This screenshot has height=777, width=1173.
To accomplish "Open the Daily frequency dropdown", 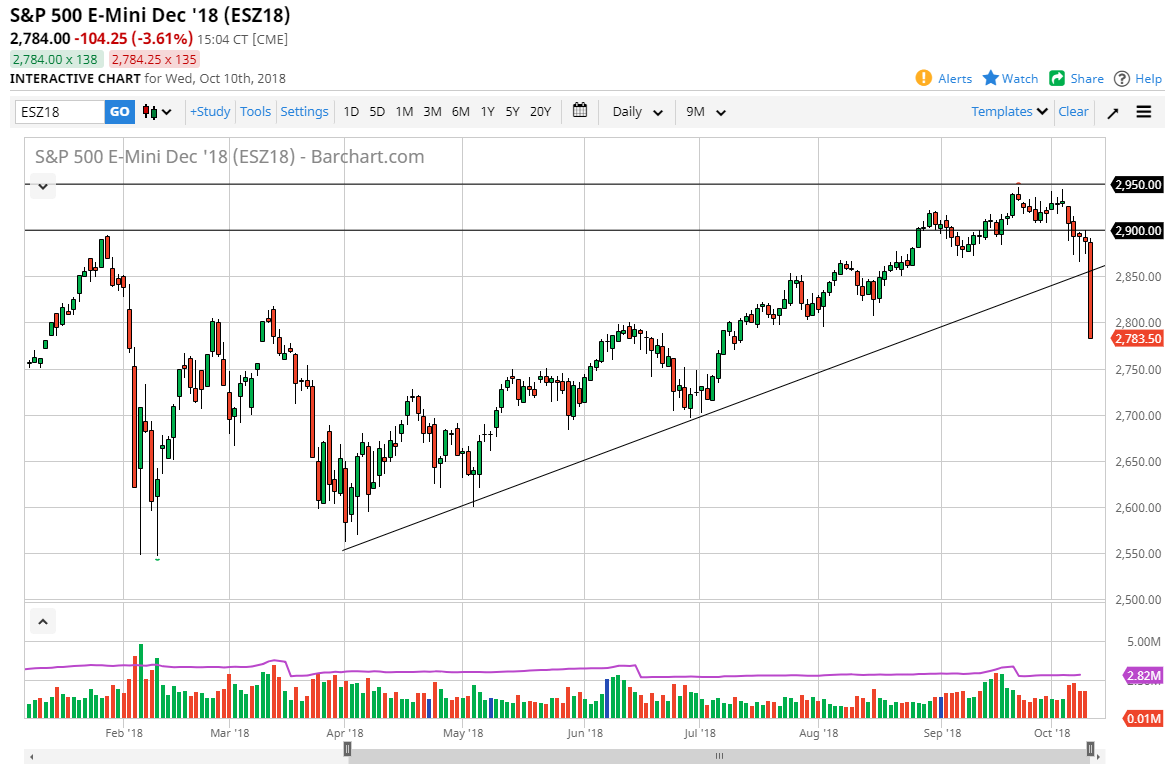I will point(637,112).
